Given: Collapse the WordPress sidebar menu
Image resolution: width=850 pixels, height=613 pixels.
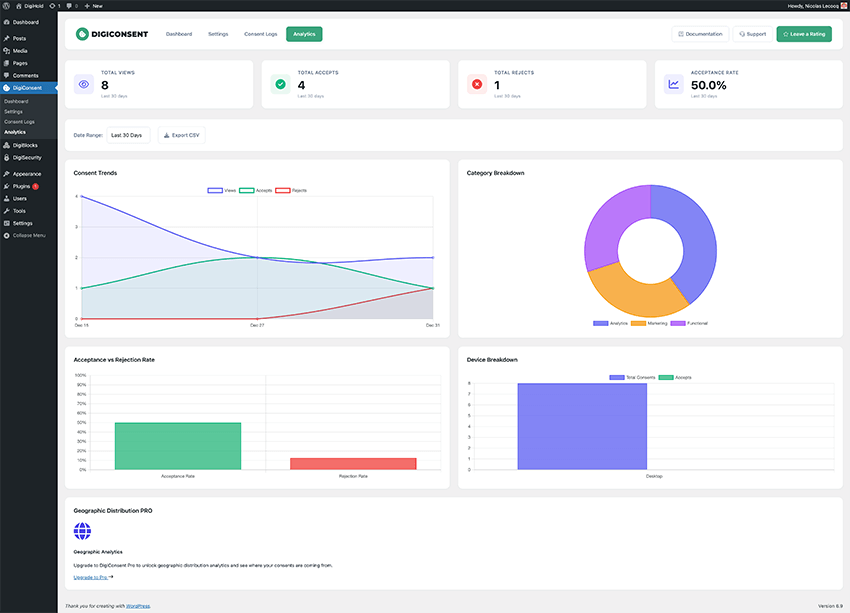Looking at the screenshot, I should point(26,235).
